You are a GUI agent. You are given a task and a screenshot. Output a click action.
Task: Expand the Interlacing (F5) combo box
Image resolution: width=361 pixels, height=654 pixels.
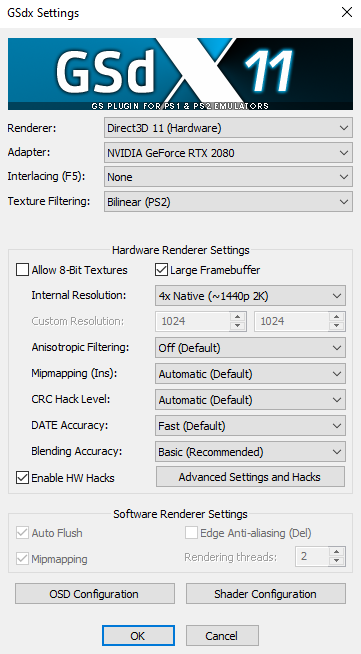(x=228, y=177)
